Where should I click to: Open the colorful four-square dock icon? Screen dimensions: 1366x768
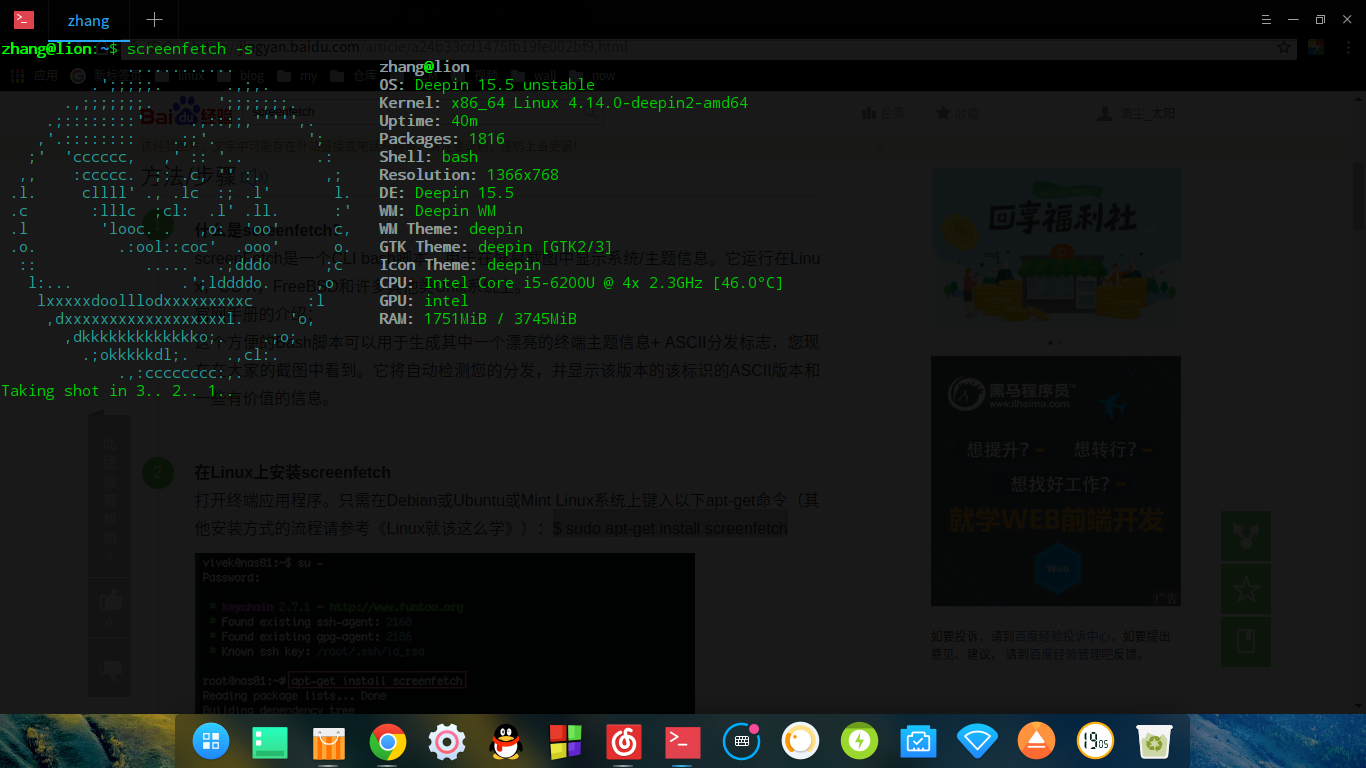(x=565, y=741)
